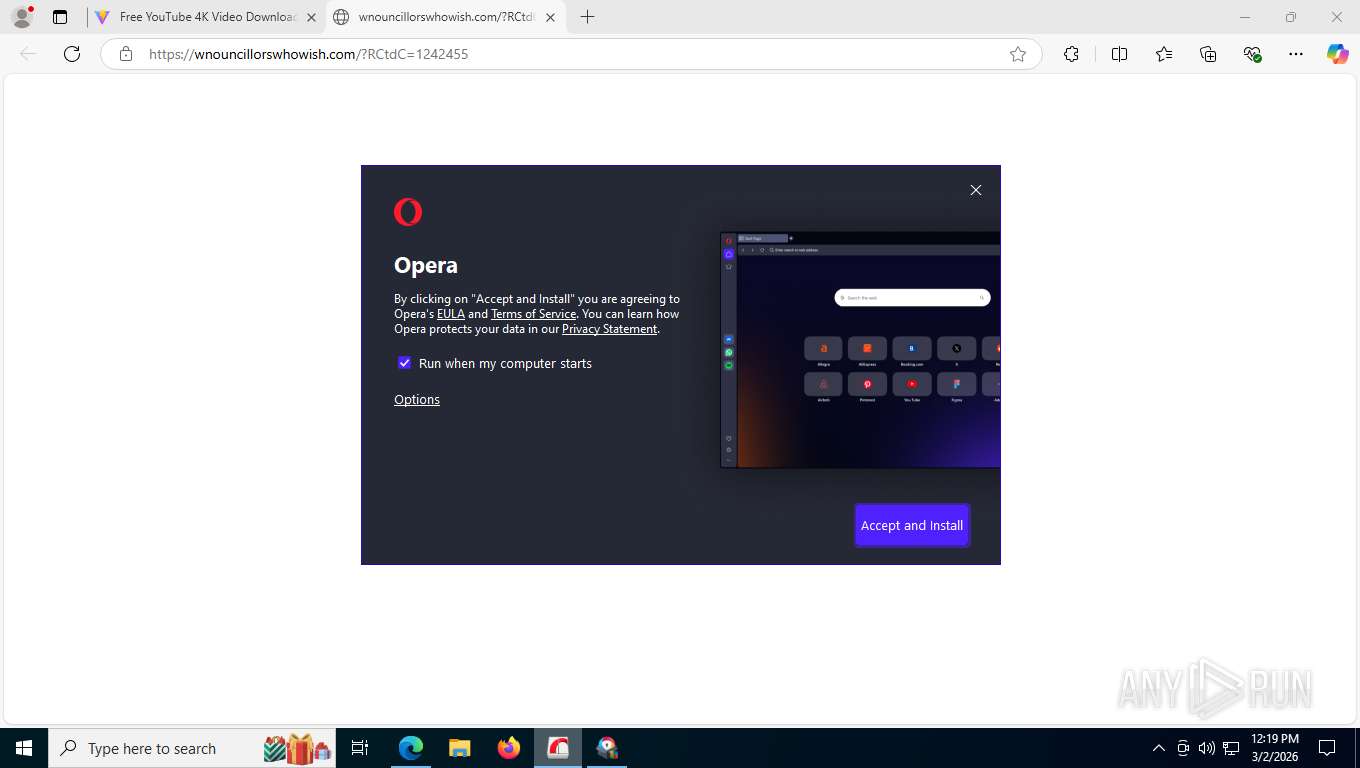Open the browser profile icon
1360x768 pixels.
point(21,17)
